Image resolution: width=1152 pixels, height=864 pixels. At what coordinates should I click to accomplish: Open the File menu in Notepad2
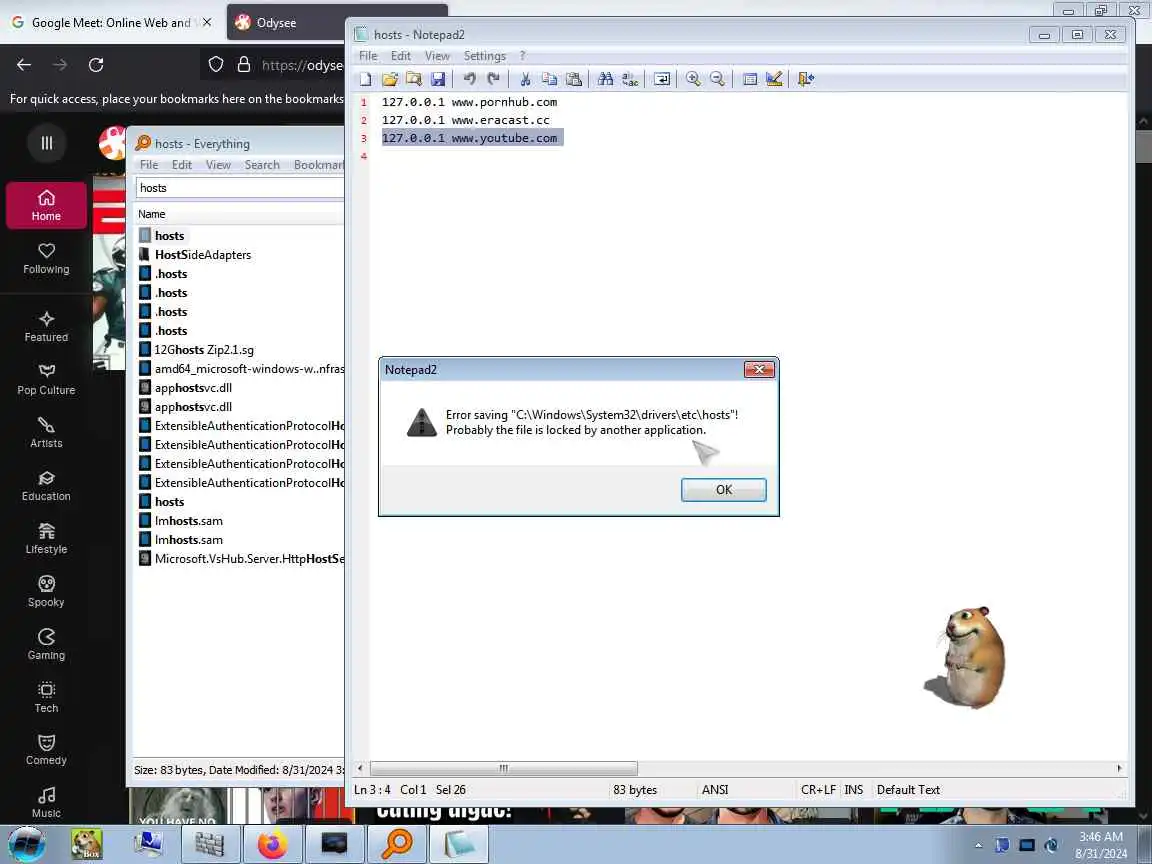point(368,56)
